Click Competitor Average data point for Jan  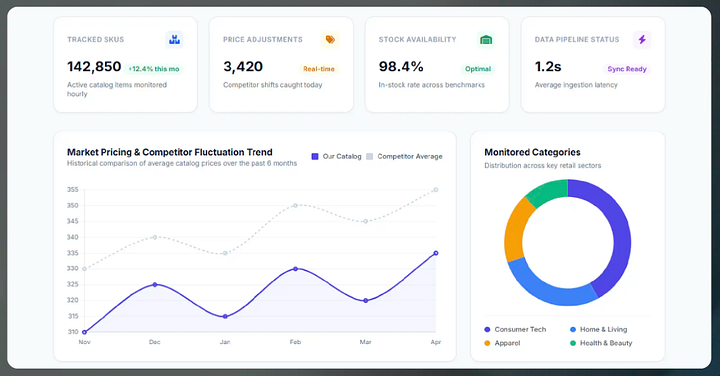(x=225, y=253)
